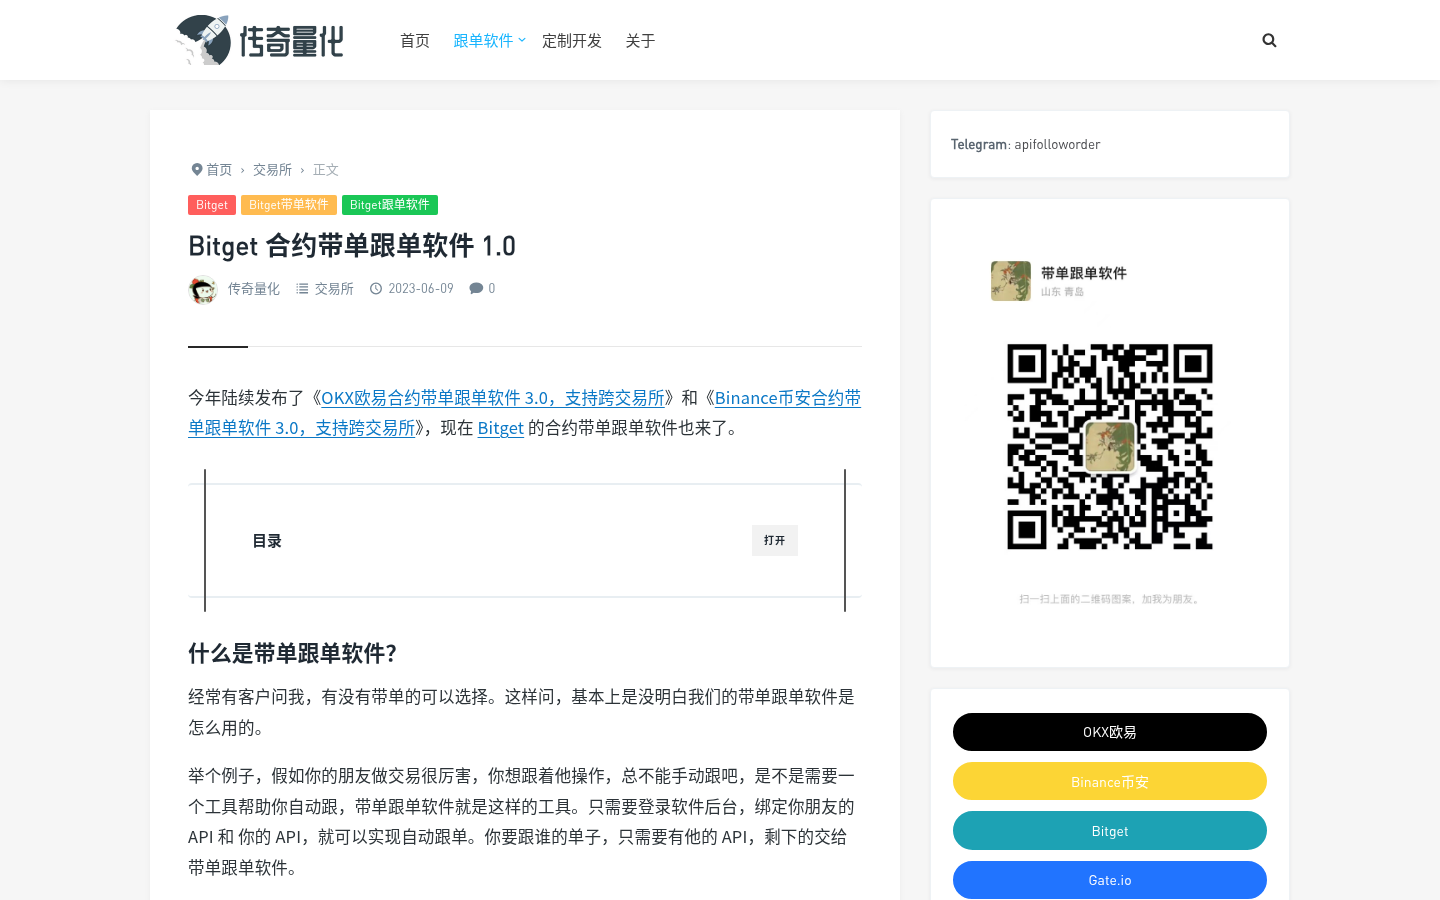Click the Bitget inline text link
This screenshot has width=1440, height=900.
501,428
